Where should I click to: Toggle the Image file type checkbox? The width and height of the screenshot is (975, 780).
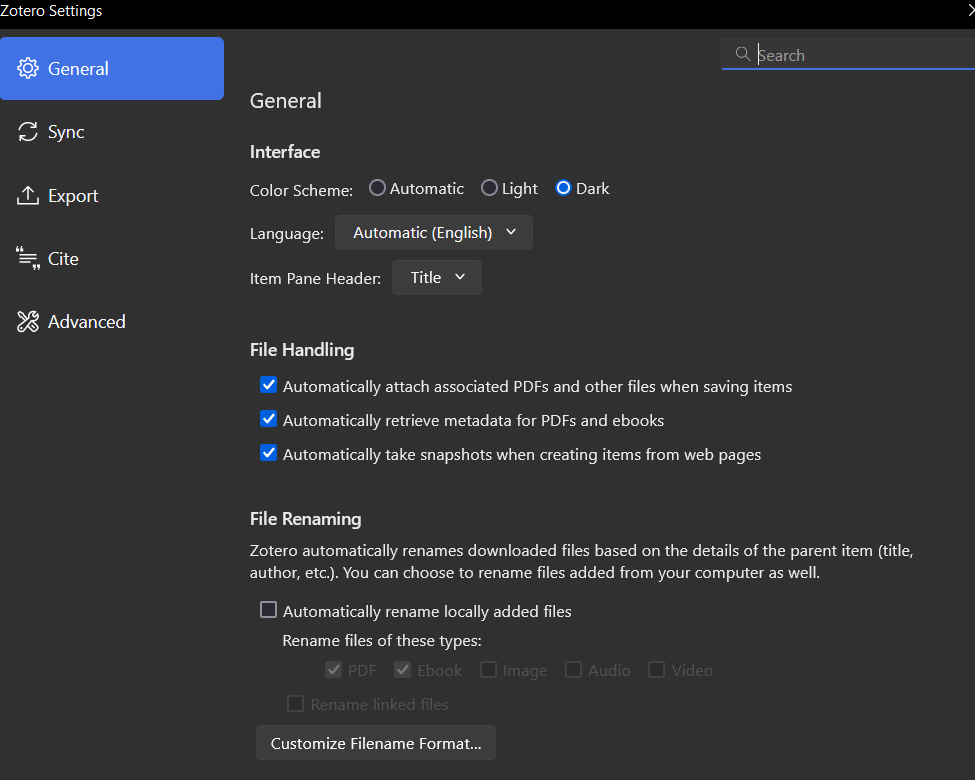click(x=489, y=670)
